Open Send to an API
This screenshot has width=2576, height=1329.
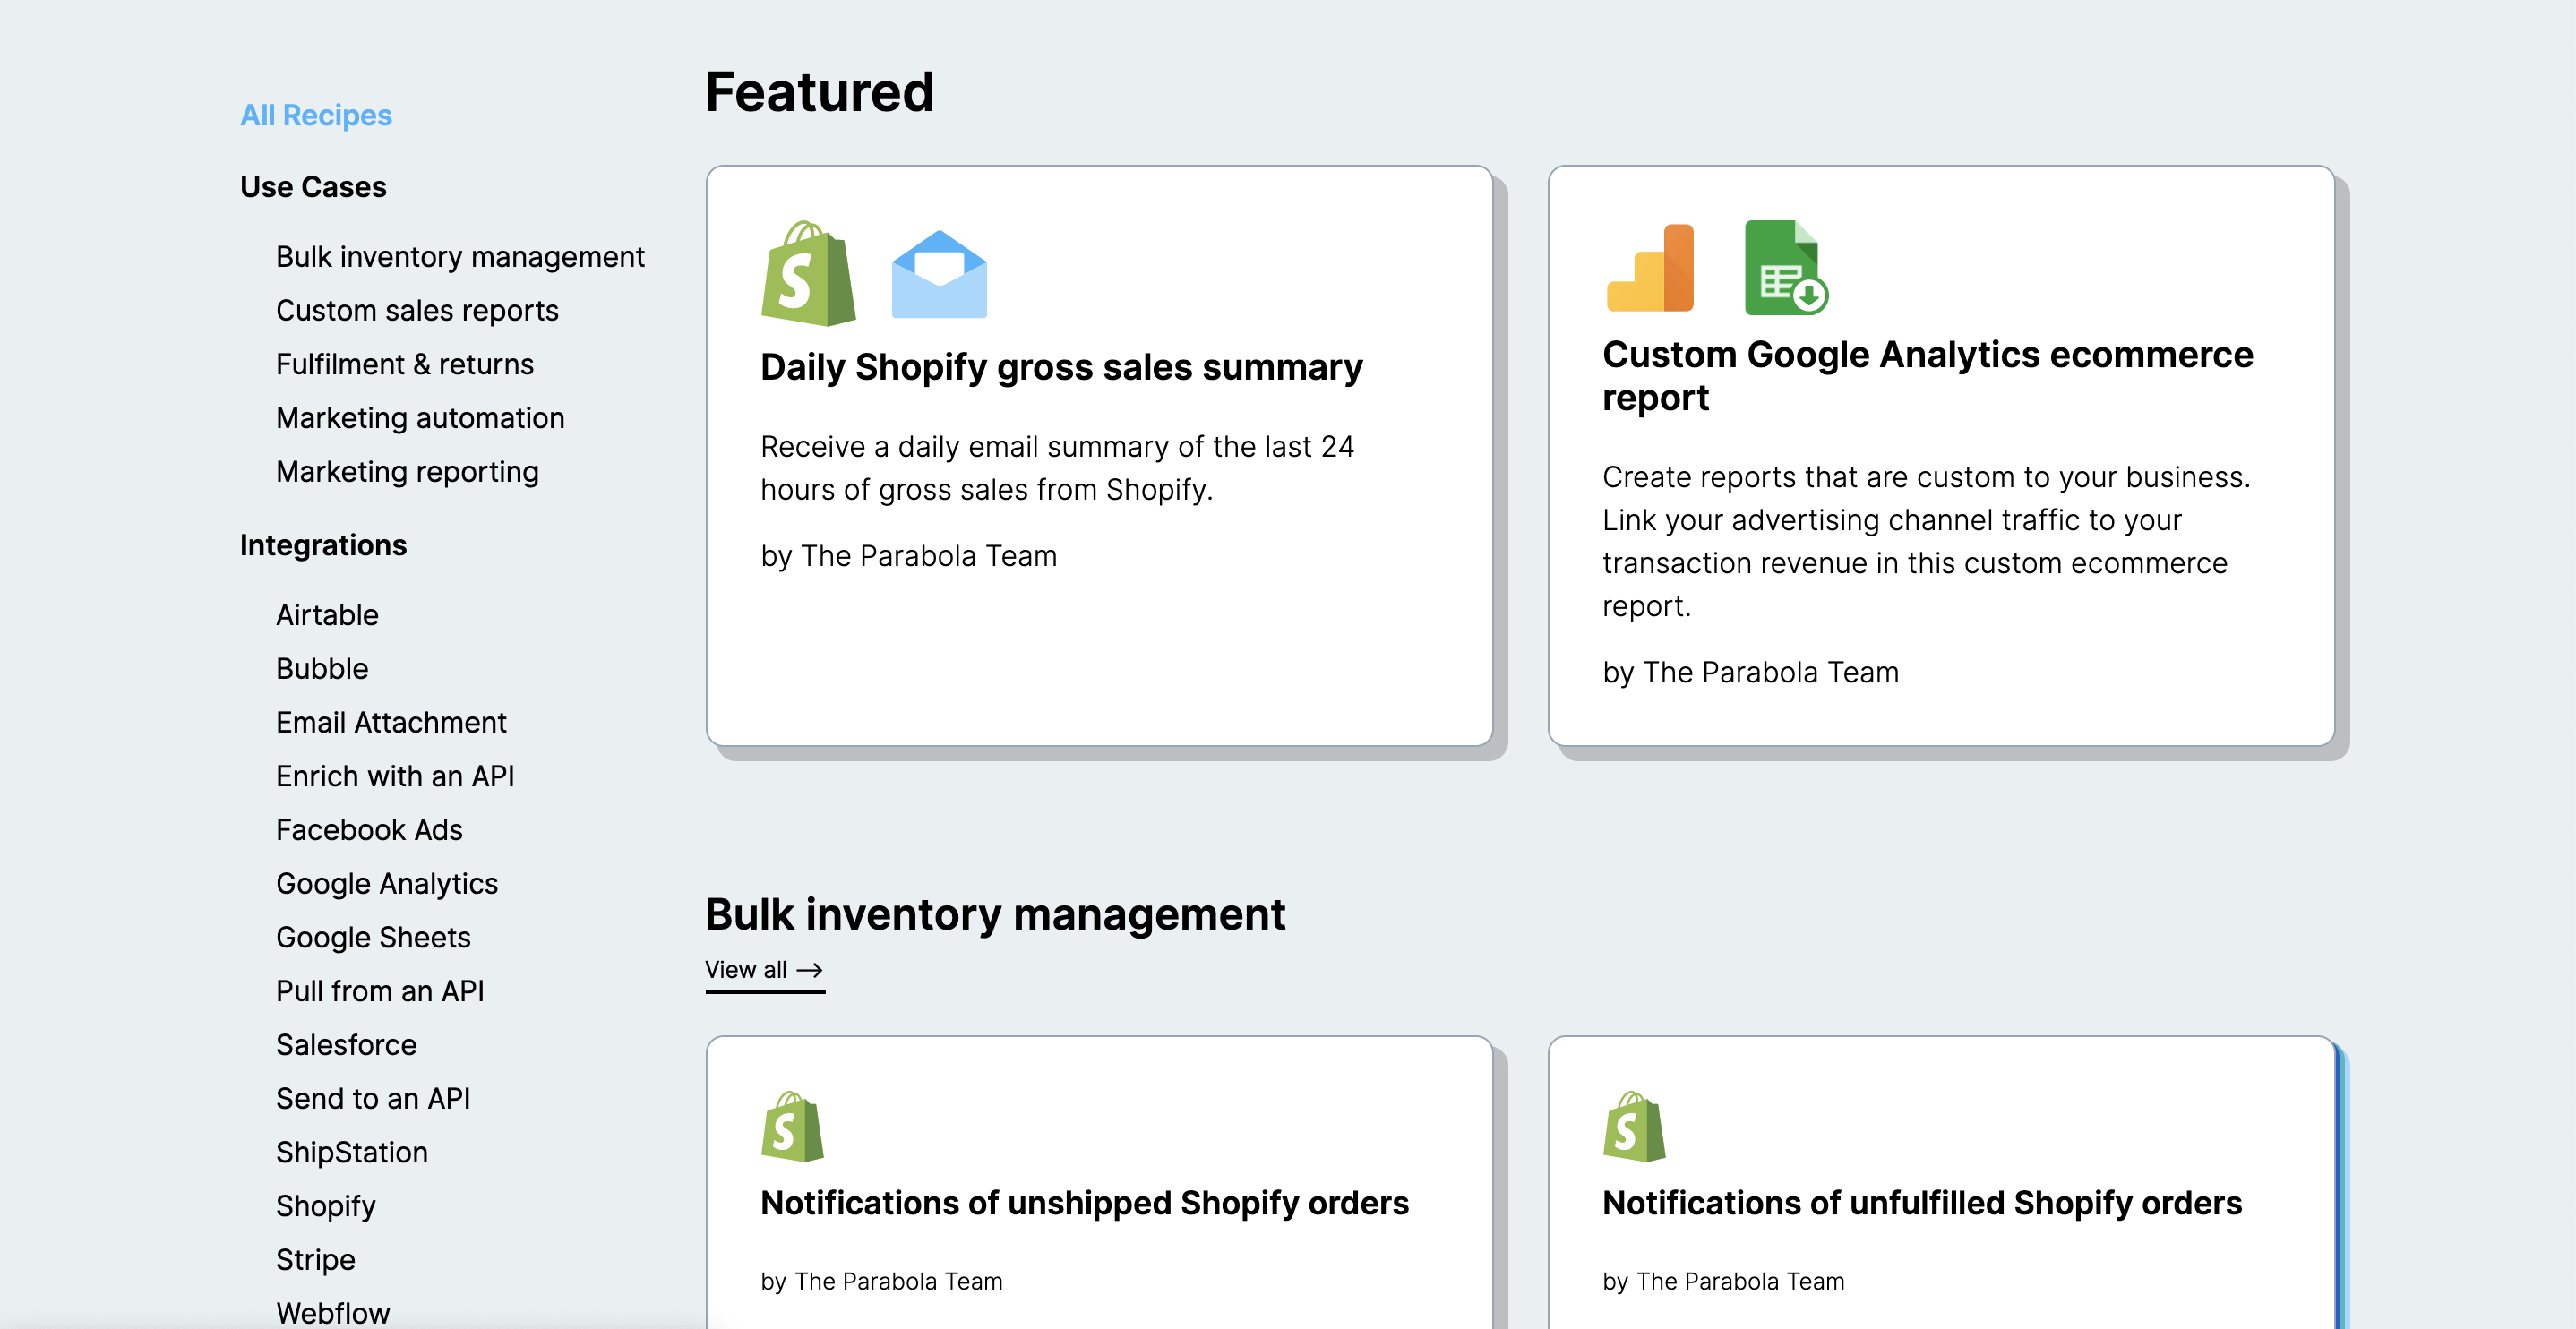coord(373,1099)
